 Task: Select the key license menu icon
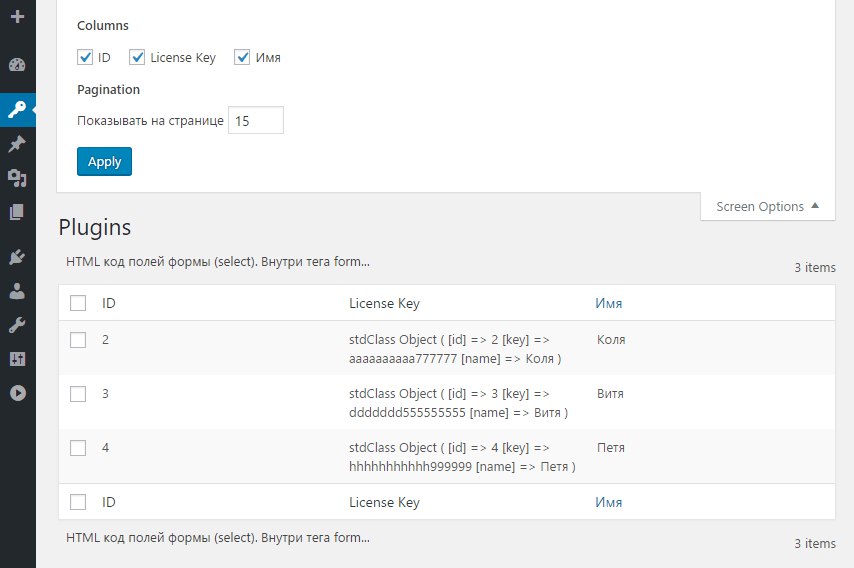(17, 109)
